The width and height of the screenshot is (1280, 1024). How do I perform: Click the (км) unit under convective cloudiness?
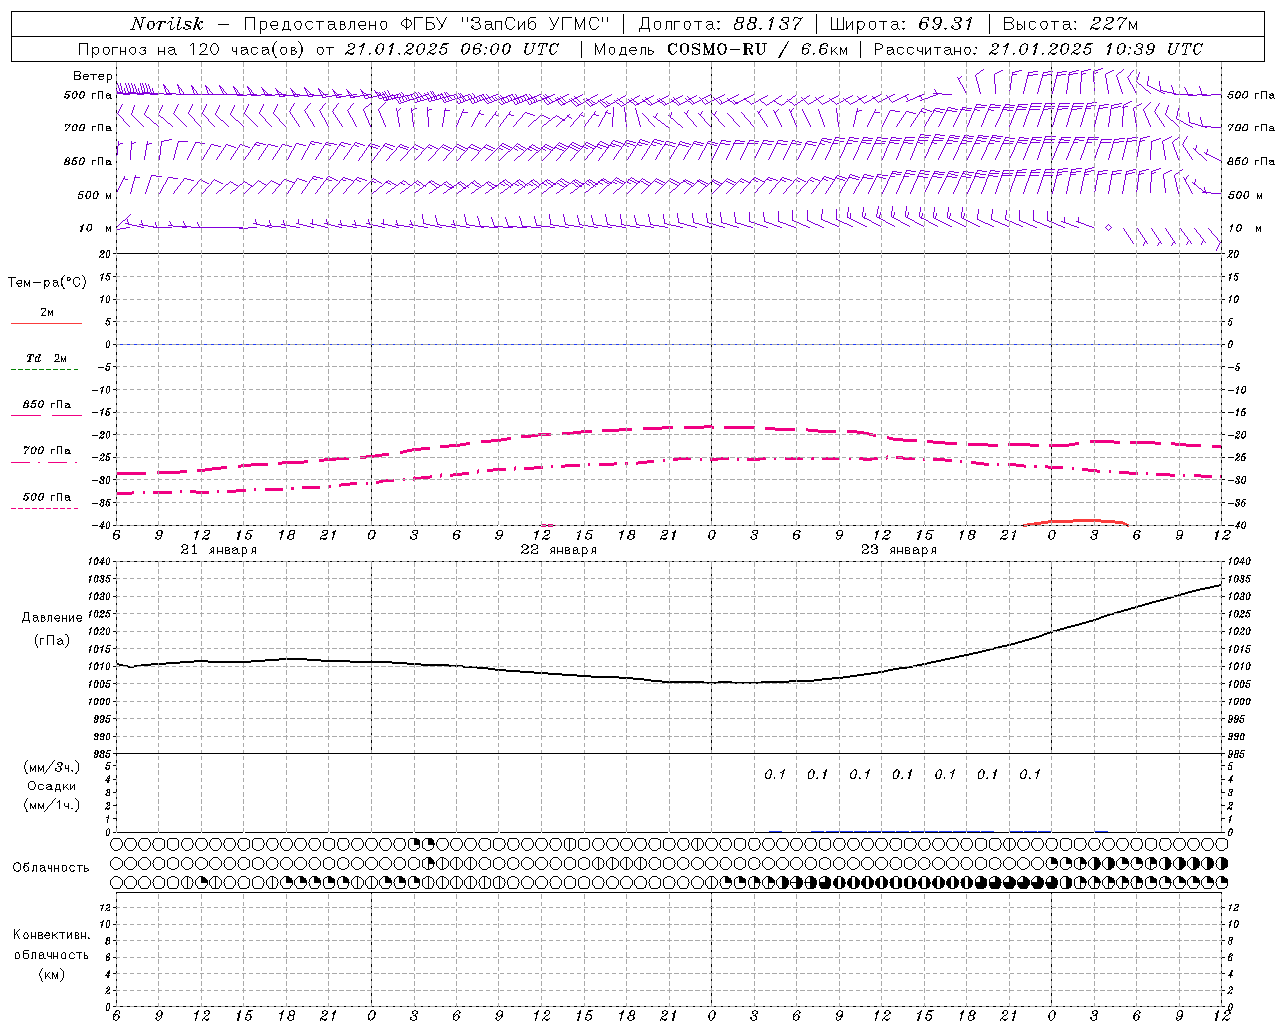coord(51,974)
